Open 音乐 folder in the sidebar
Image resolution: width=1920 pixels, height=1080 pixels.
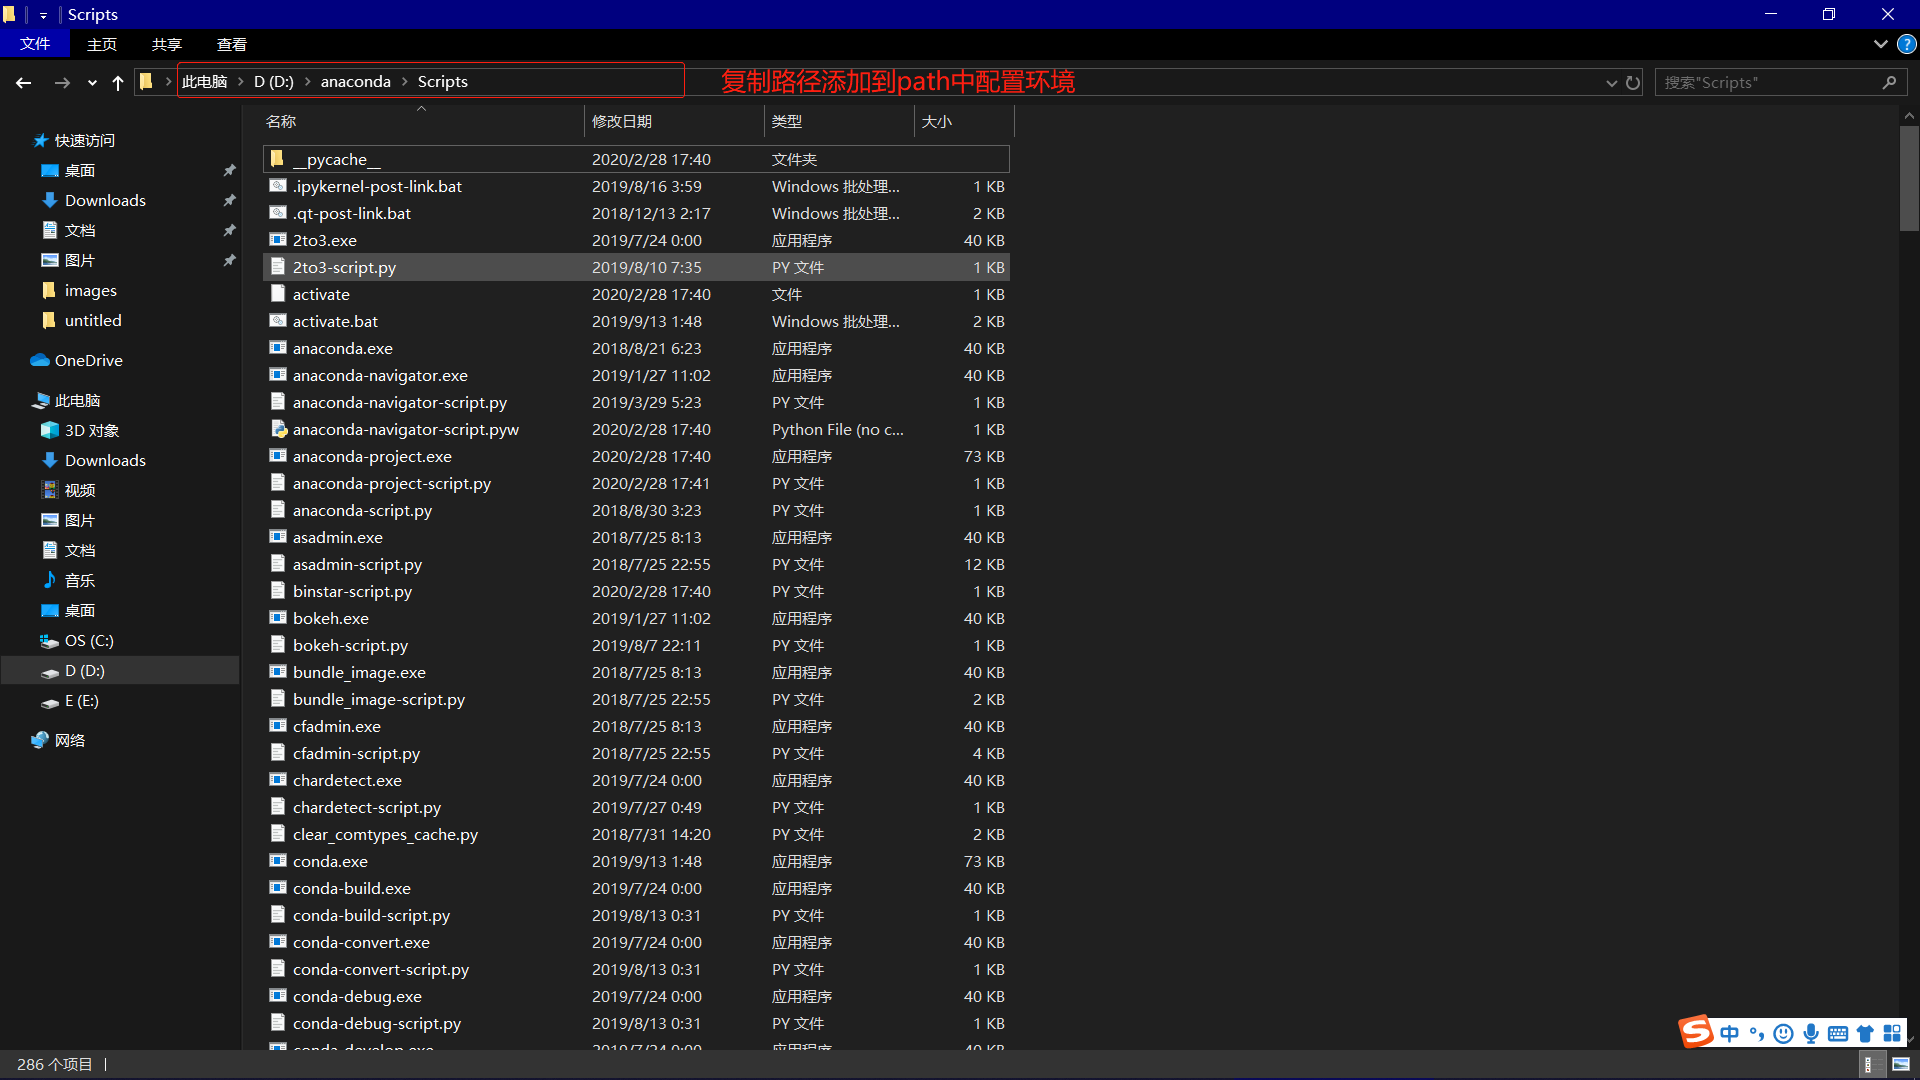click(80, 581)
